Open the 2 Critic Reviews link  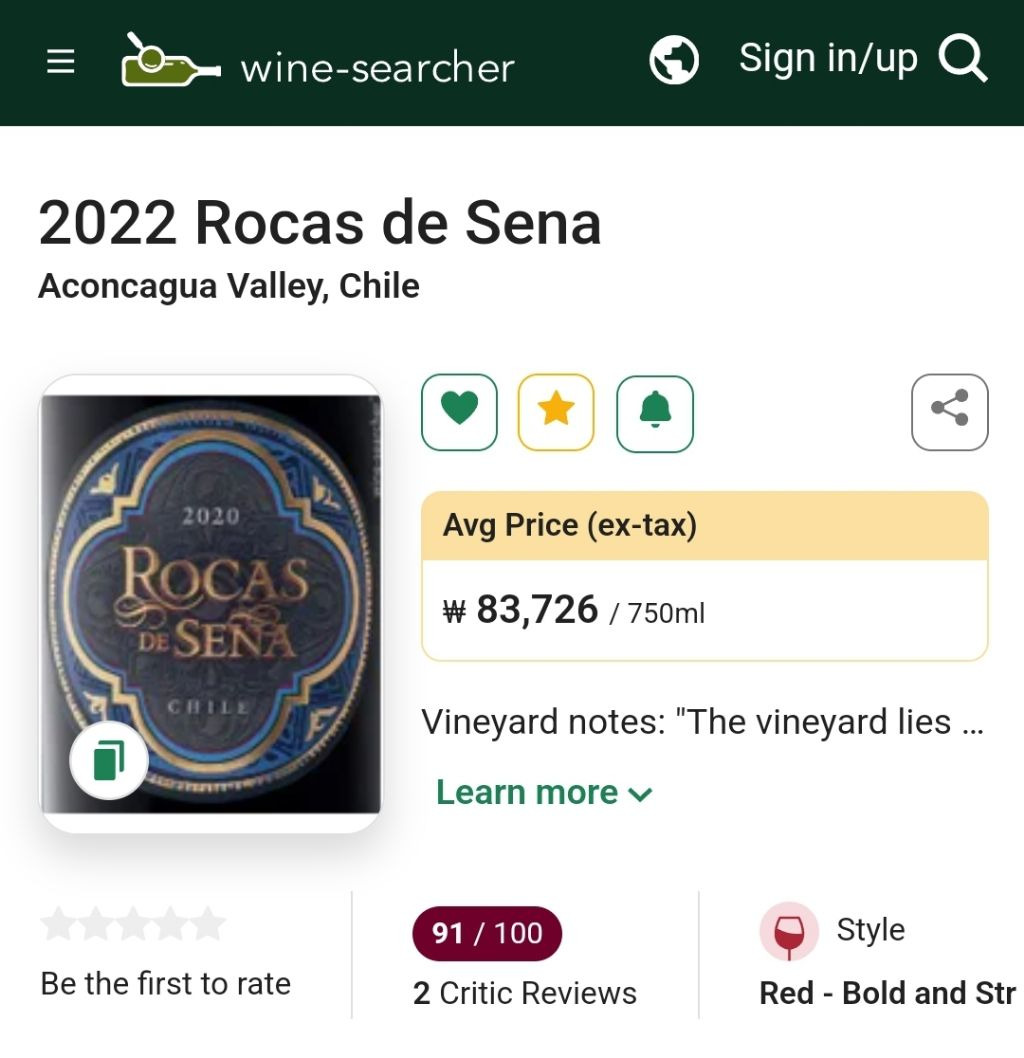[525, 993]
